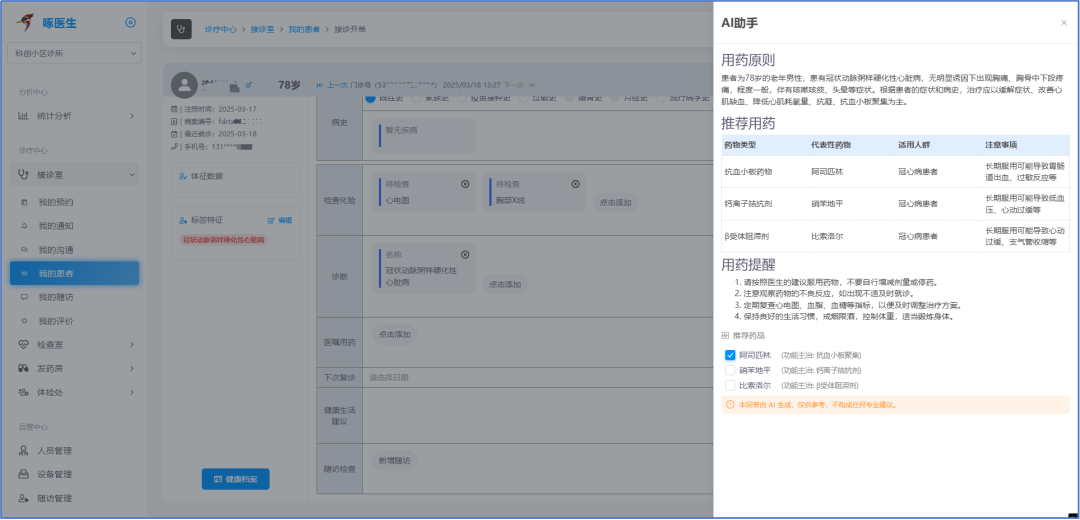Expand the 检查室 sidebar menu
1080x520 pixels.
(75, 344)
